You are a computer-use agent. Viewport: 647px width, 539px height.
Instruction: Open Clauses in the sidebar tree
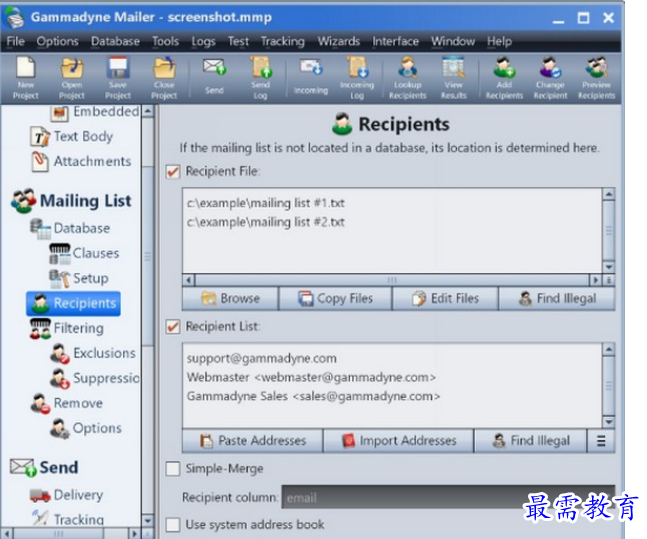84,253
